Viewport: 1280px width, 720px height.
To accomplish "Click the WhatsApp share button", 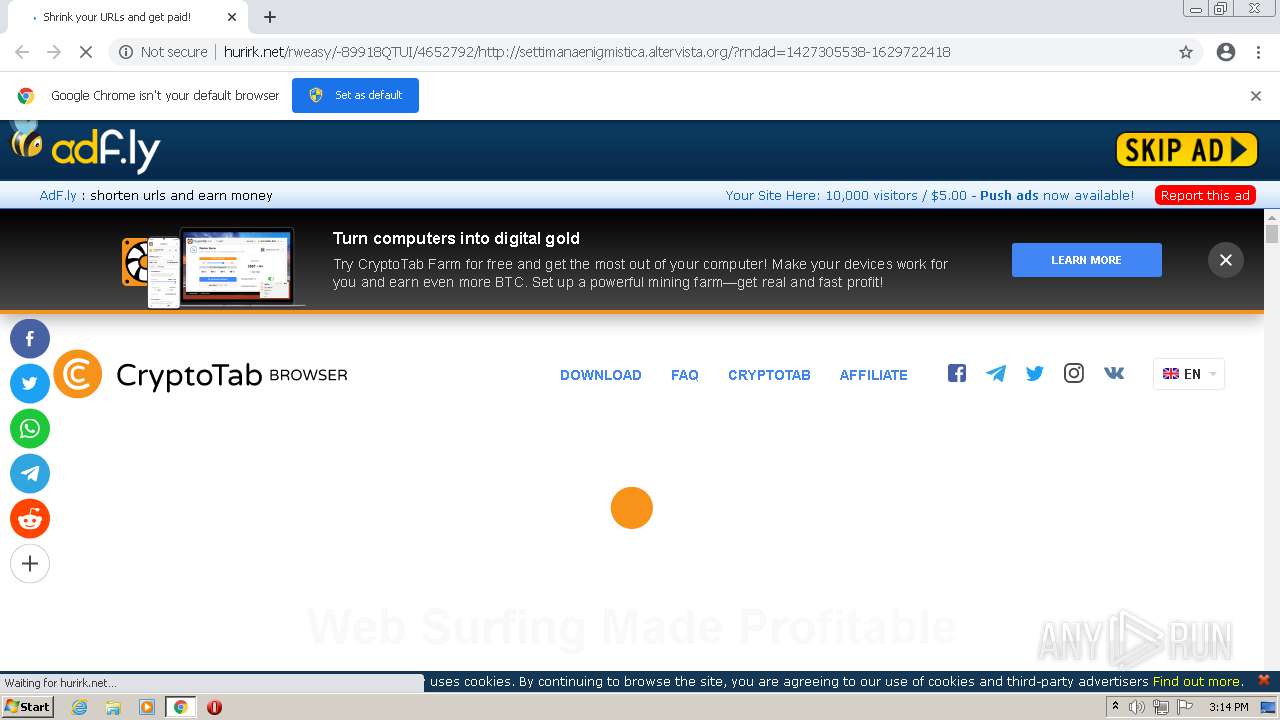I will 30,428.
